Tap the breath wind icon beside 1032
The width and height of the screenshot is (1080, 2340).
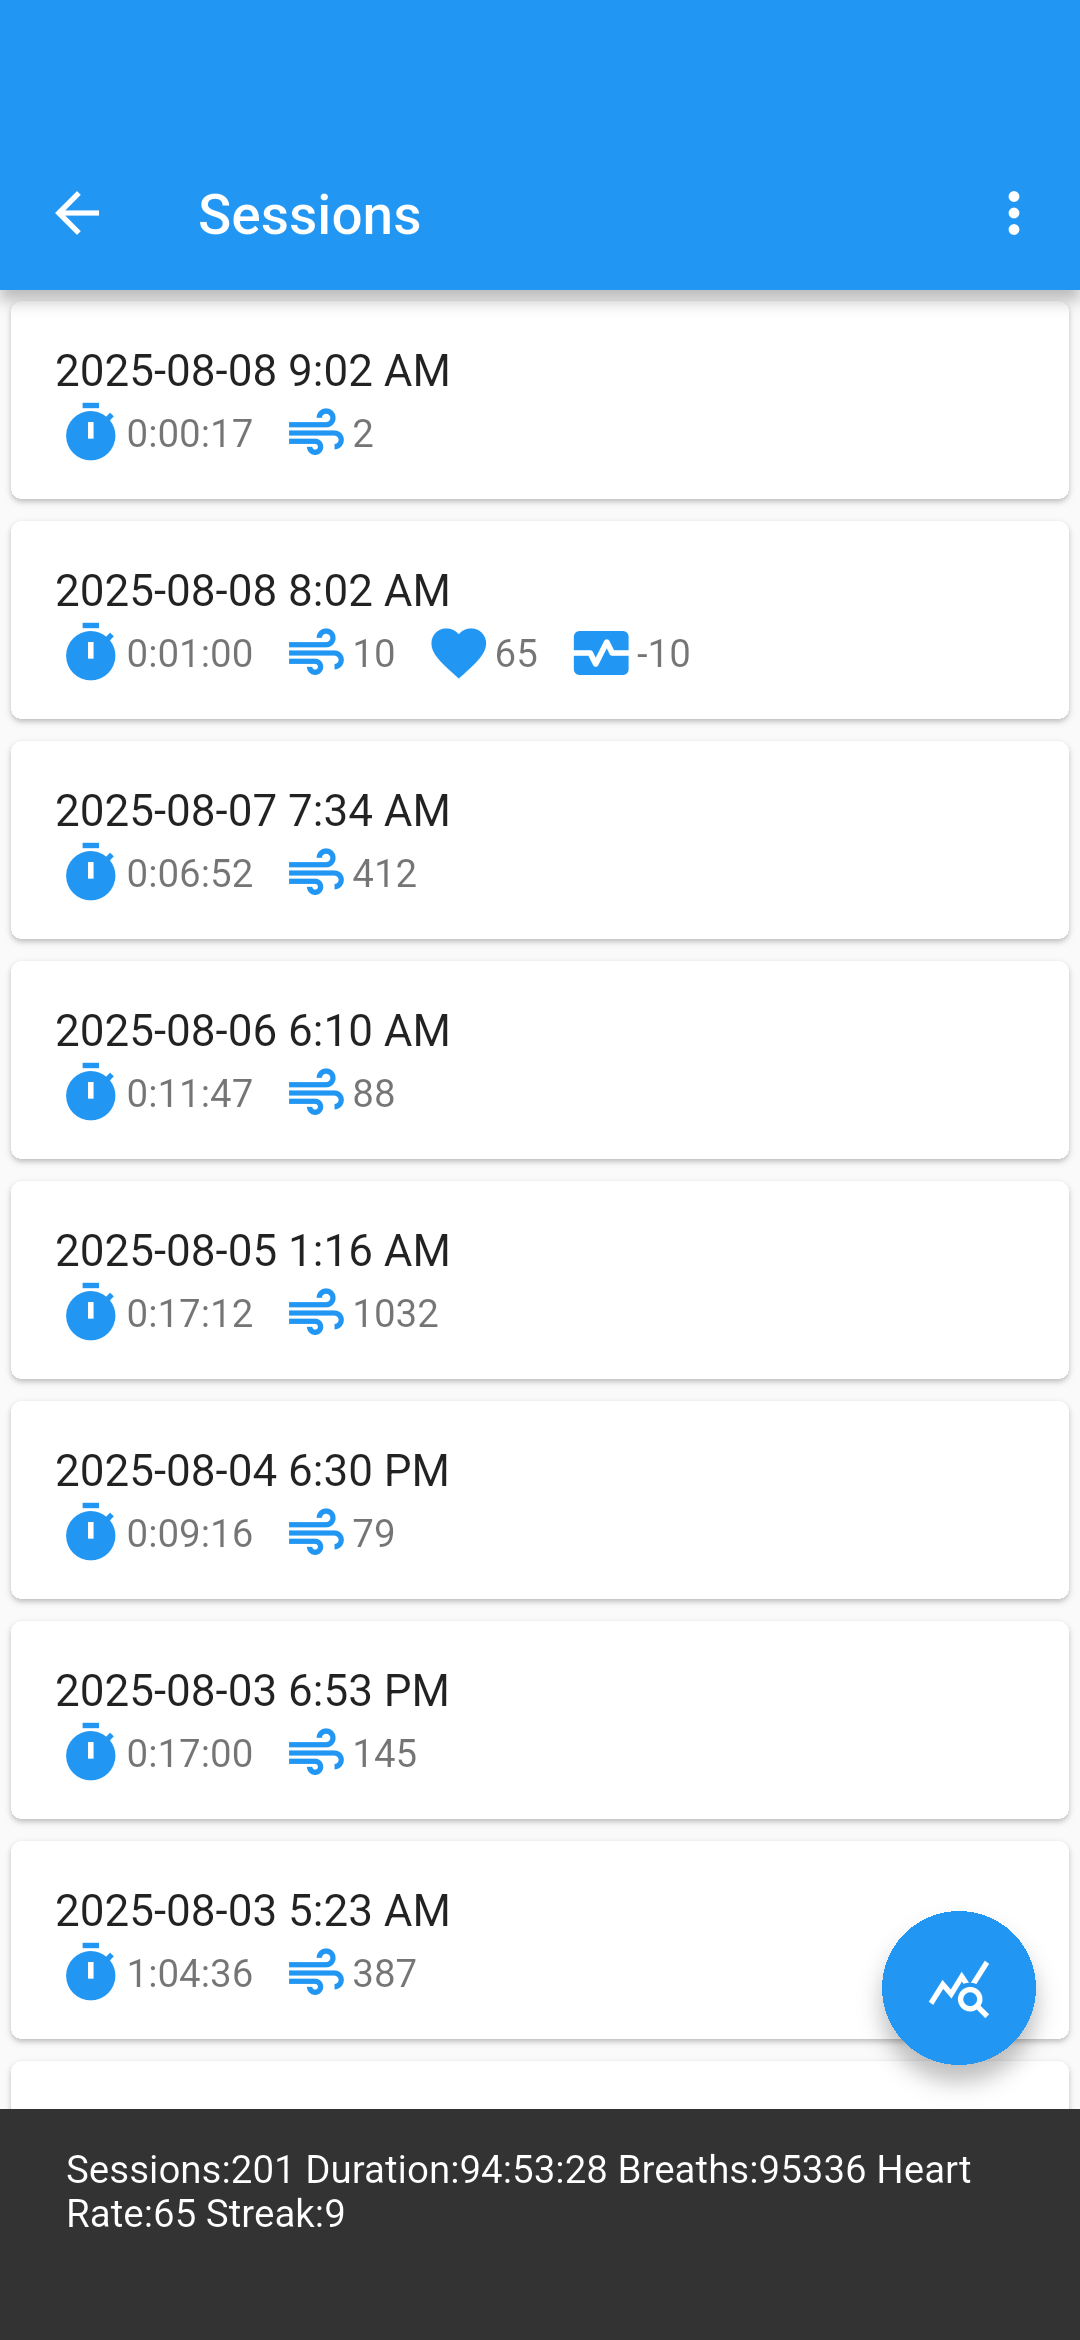coord(316,1313)
